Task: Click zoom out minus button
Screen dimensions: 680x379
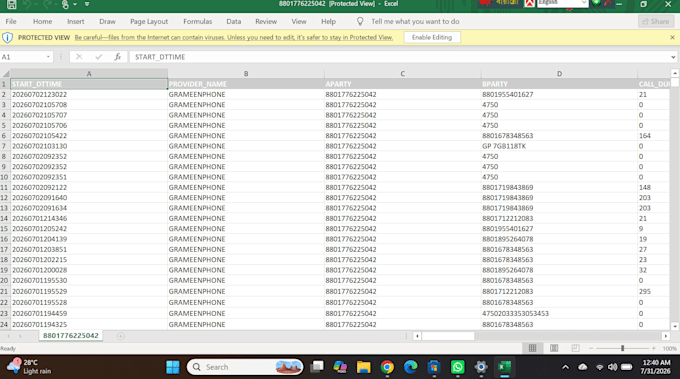Action: point(591,348)
